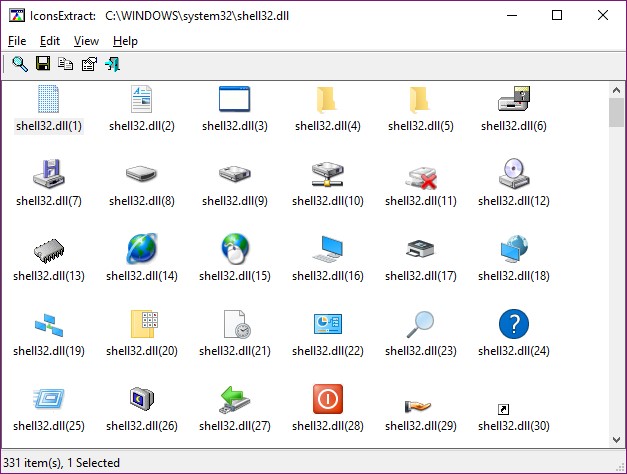Image resolution: width=627 pixels, height=474 pixels.
Task: Open the File menu
Action: click(x=17, y=41)
